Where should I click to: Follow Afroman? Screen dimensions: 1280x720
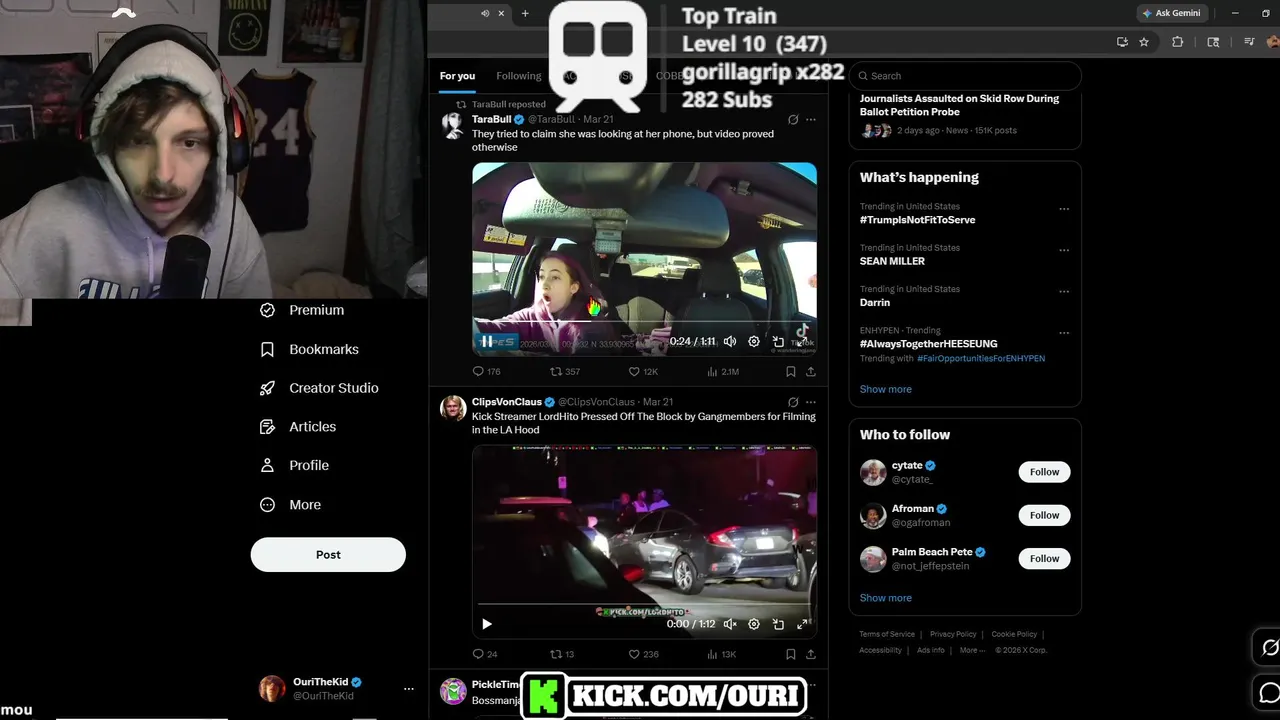click(1044, 515)
